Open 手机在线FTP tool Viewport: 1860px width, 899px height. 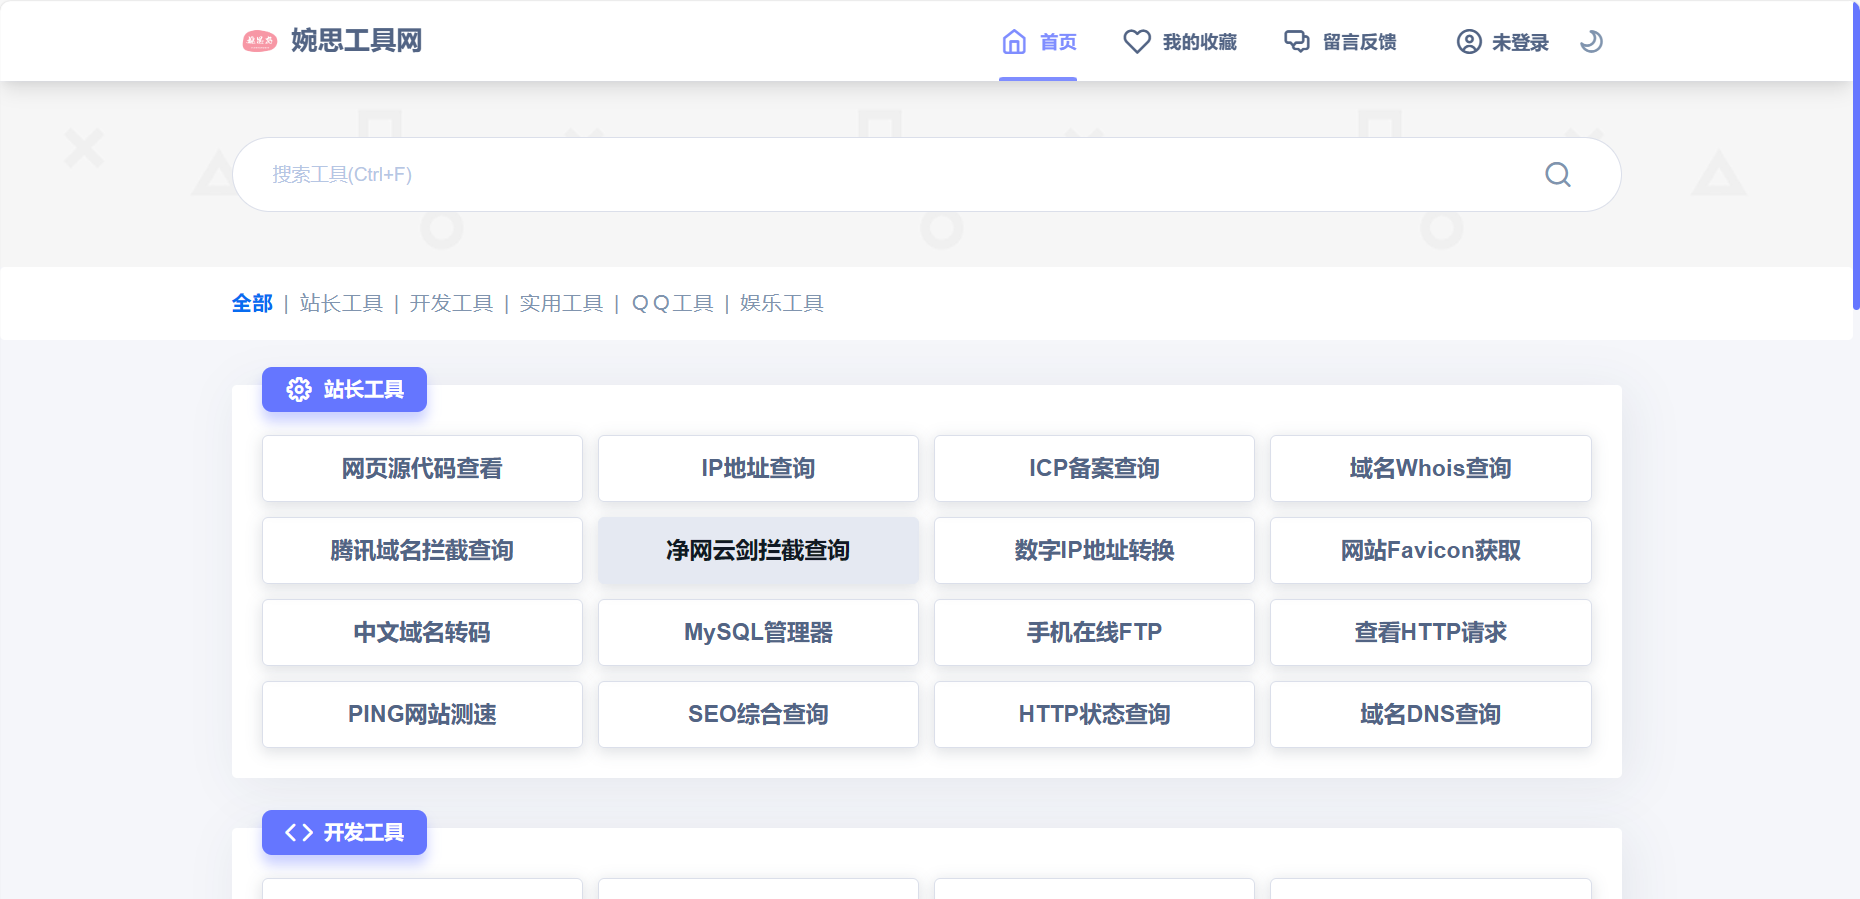tap(1094, 632)
